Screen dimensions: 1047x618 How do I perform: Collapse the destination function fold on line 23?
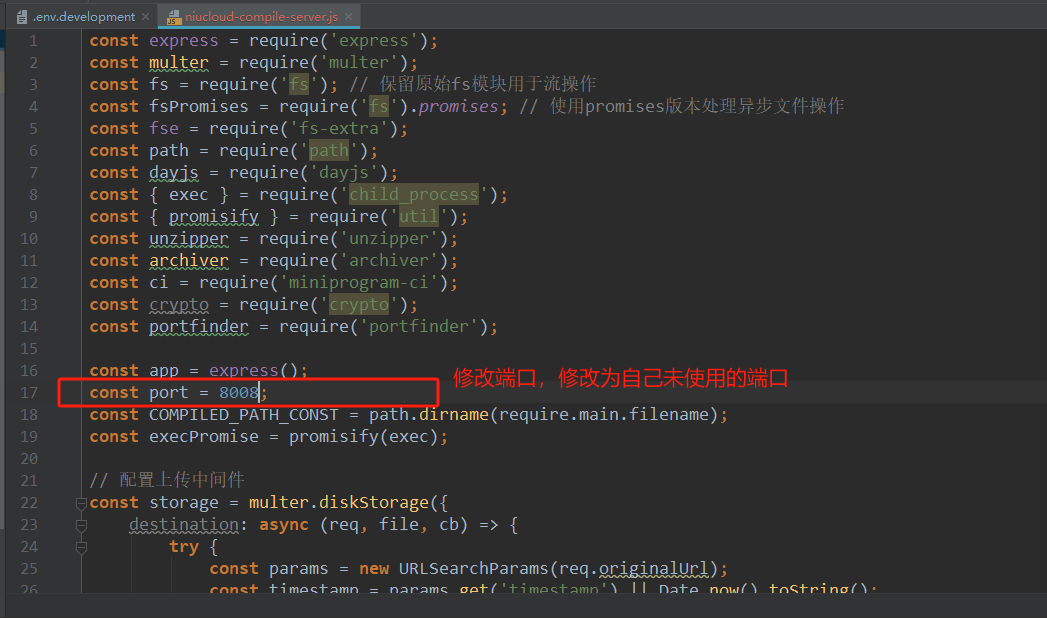click(81, 525)
